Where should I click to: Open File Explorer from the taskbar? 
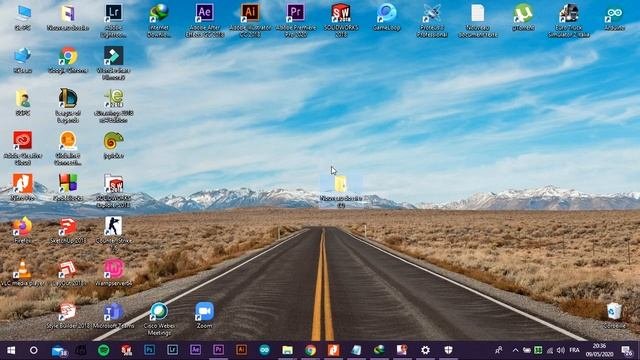287,350
